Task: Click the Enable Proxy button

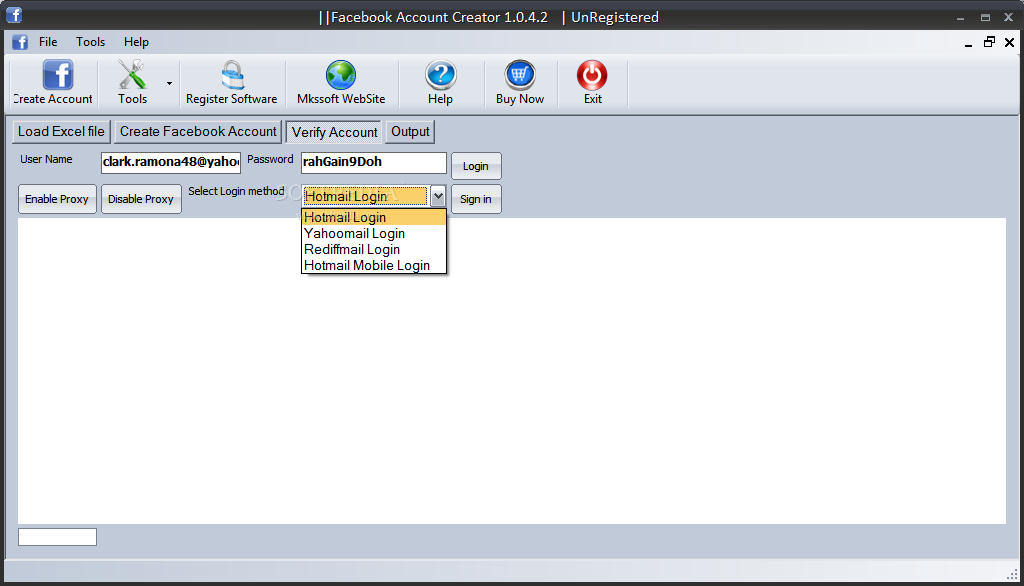Action: 57,199
